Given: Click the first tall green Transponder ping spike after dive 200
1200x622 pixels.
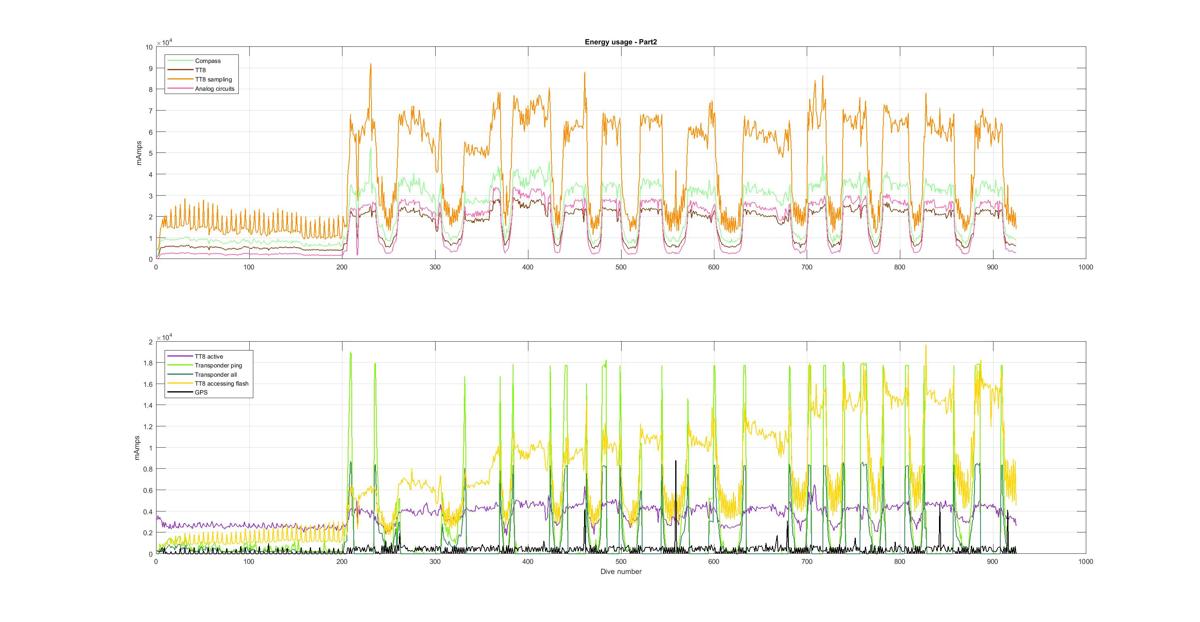Looking at the screenshot, I should (x=350, y=354).
